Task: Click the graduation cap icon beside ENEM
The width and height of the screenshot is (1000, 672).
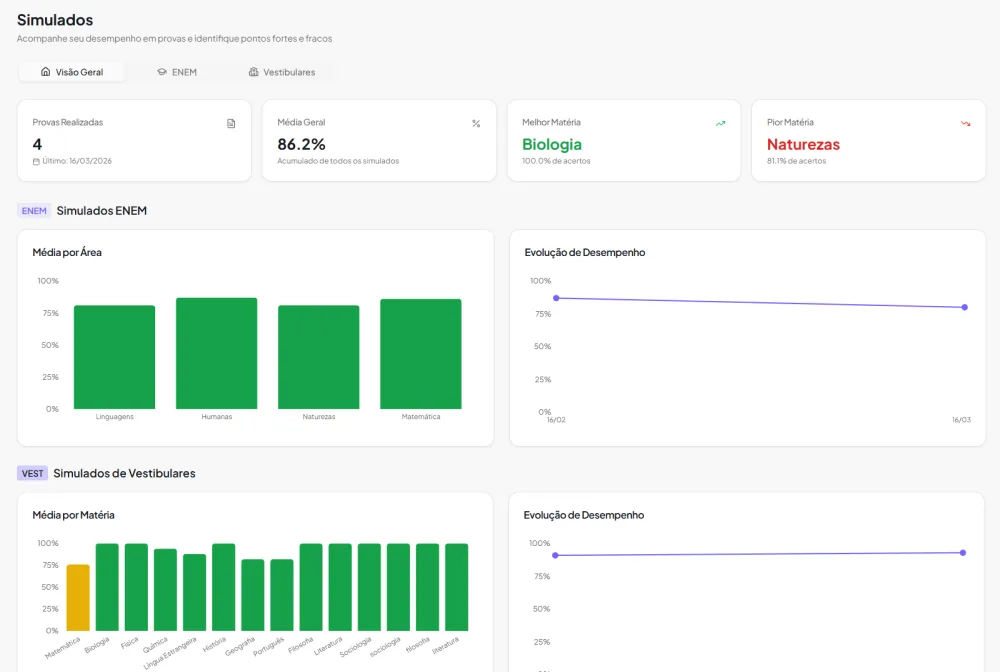Action: [162, 72]
